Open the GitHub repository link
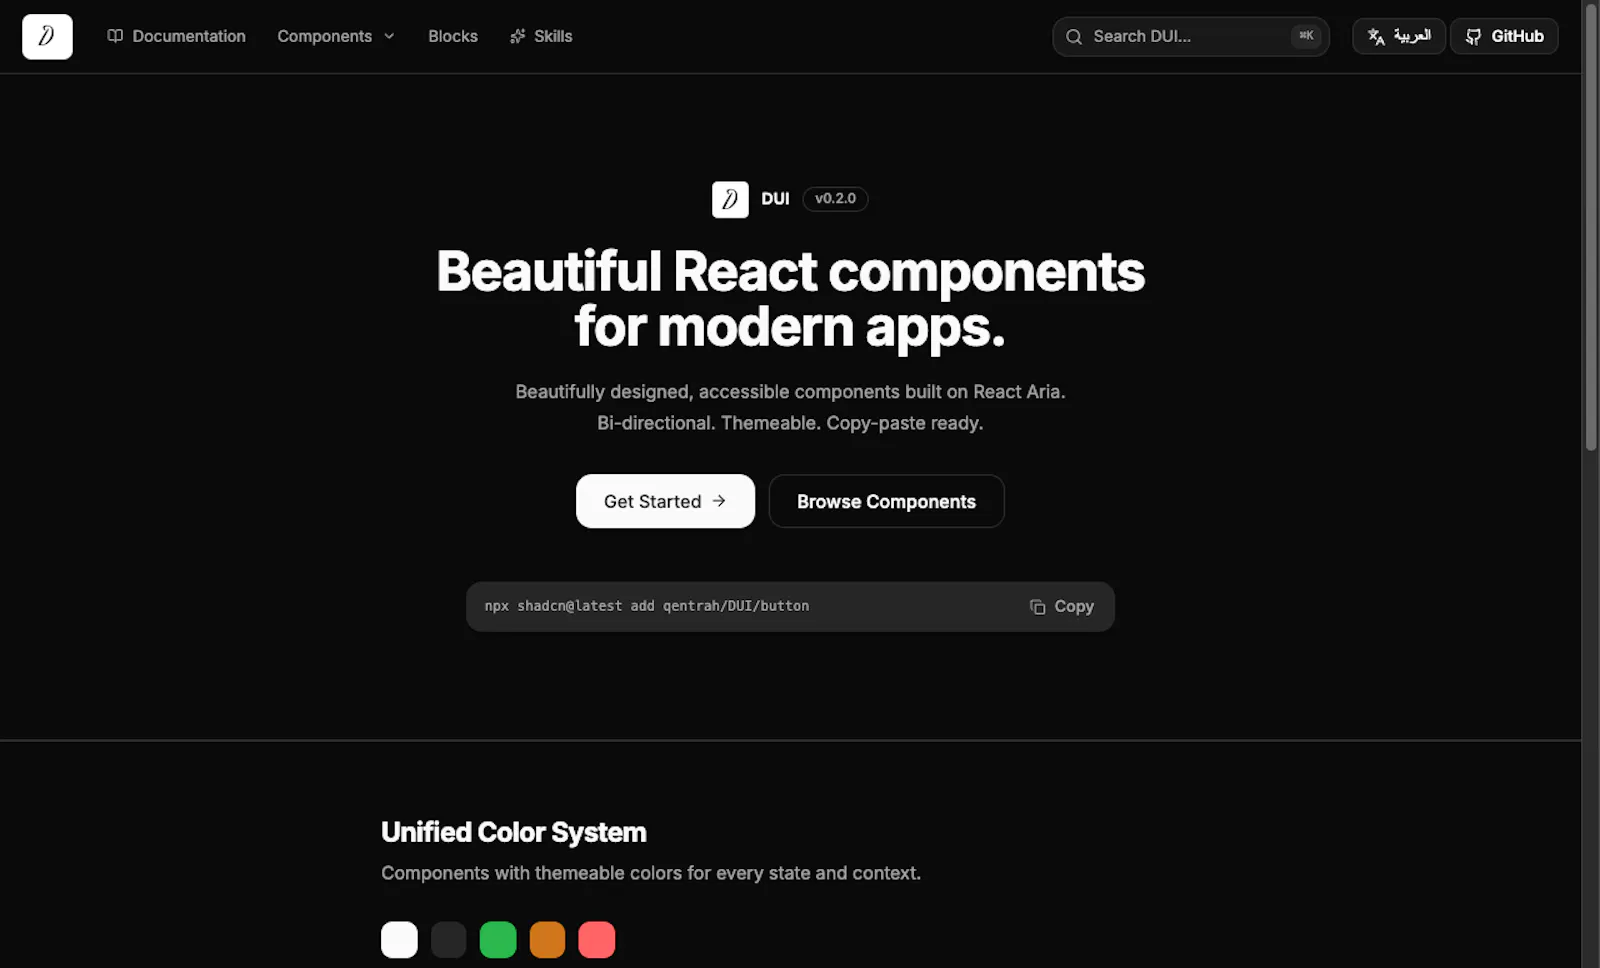1600x968 pixels. click(x=1504, y=36)
